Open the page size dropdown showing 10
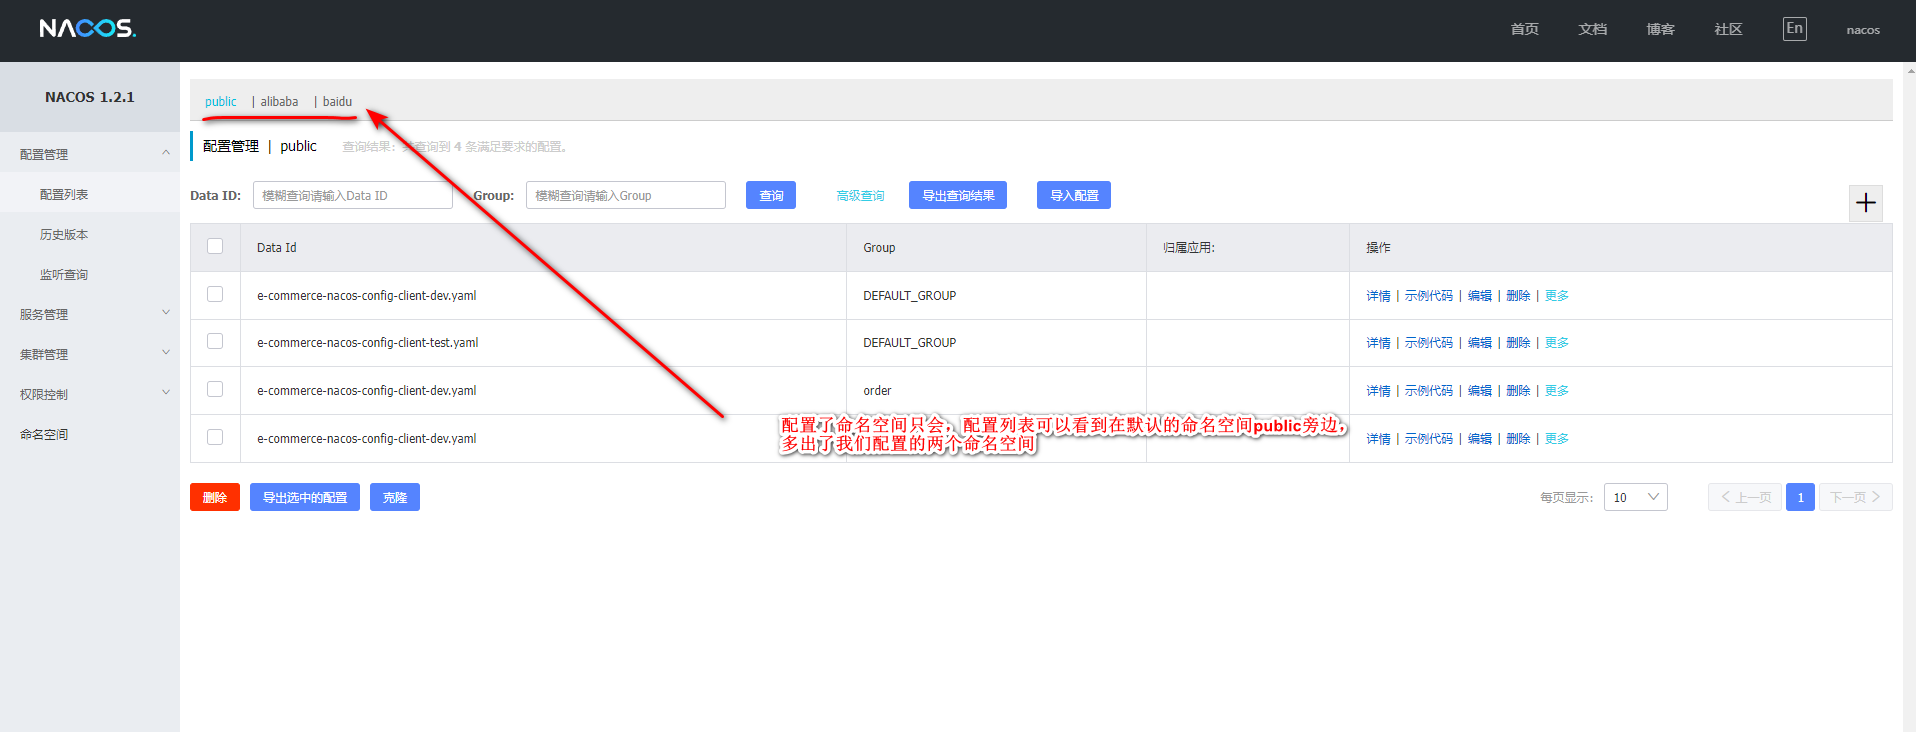Image resolution: width=1916 pixels, height=732 pixels. point(1635,497)
